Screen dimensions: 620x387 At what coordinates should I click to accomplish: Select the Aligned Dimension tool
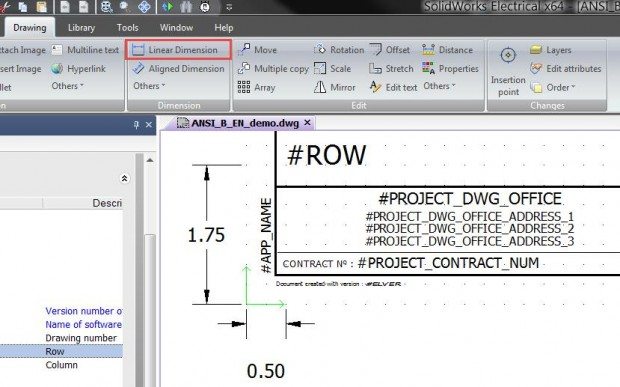[178, 69]
